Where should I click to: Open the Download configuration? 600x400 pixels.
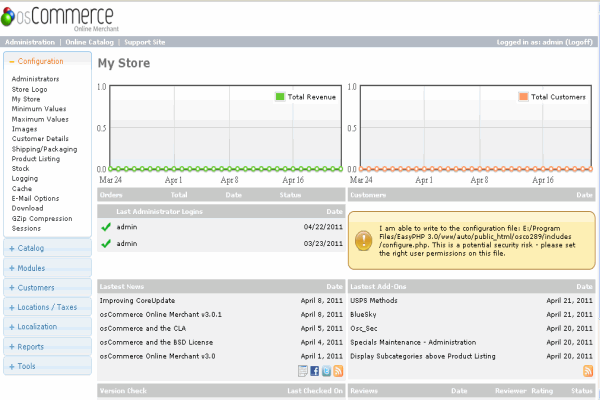click(27, 208)
